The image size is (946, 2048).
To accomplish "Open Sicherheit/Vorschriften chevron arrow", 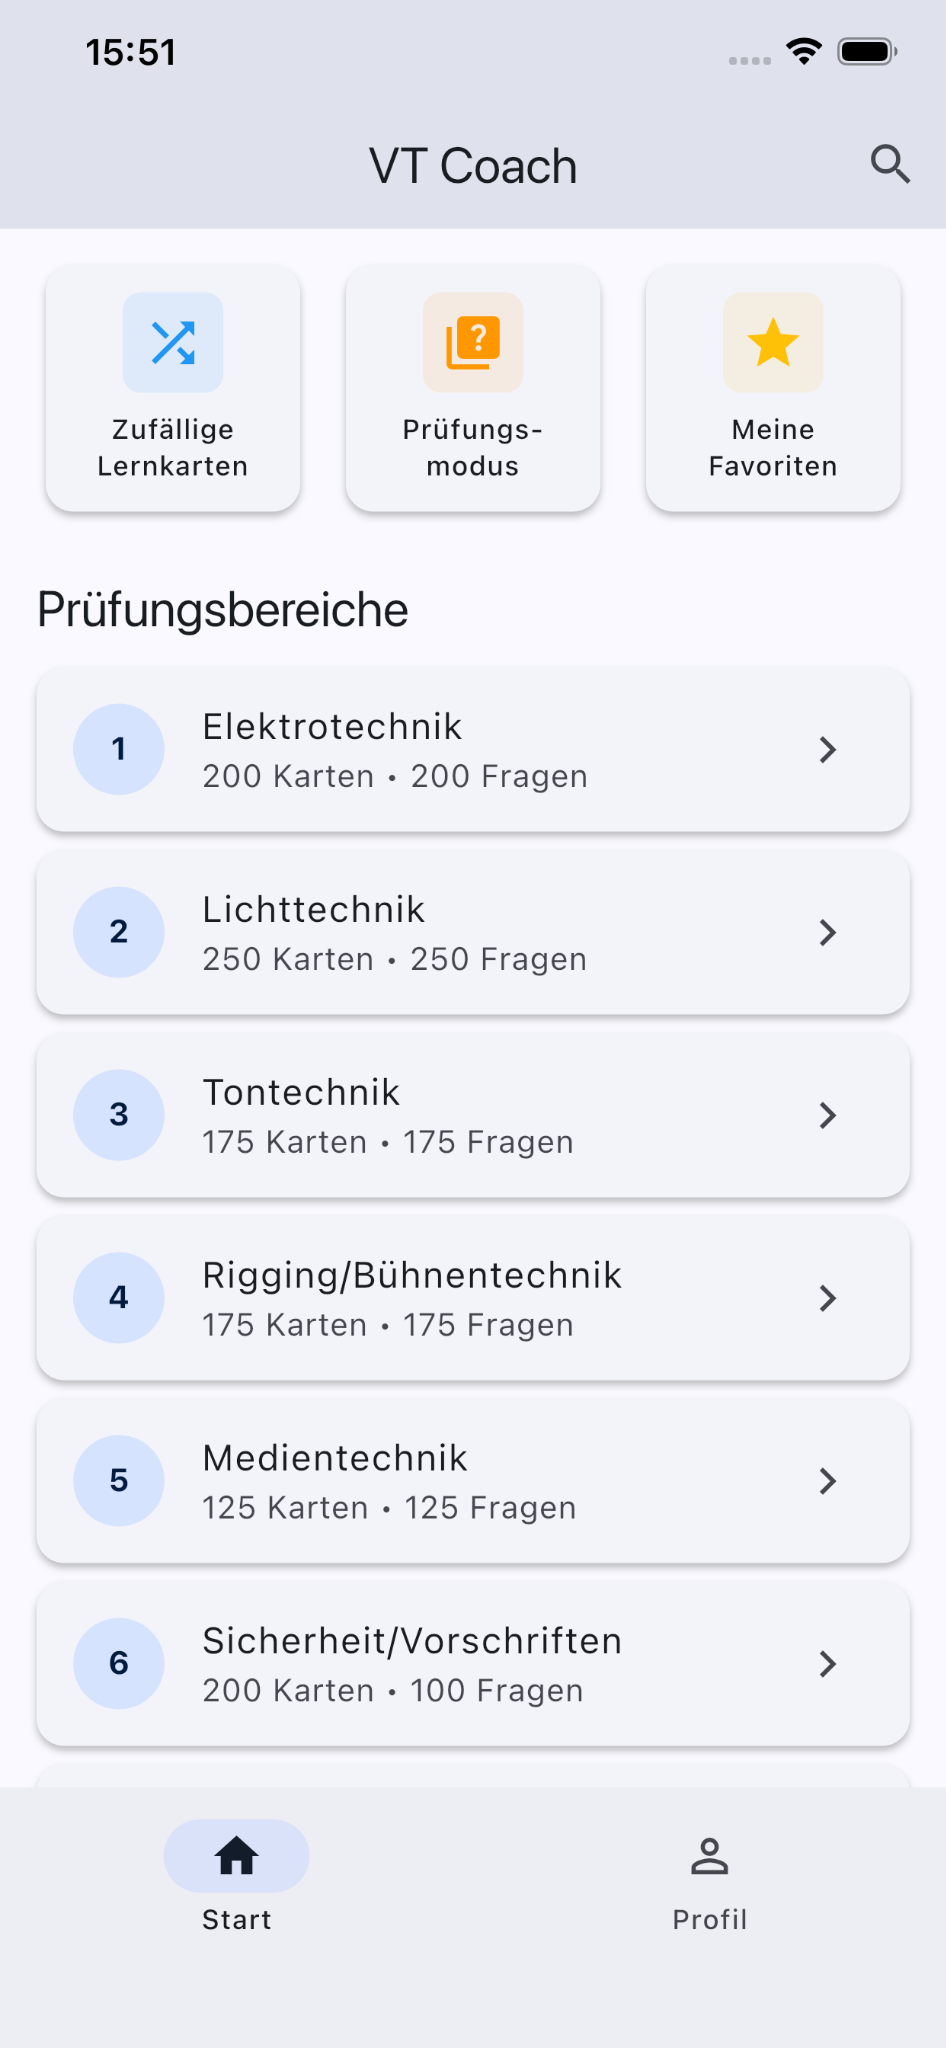I will click(x=827, y=1664).
